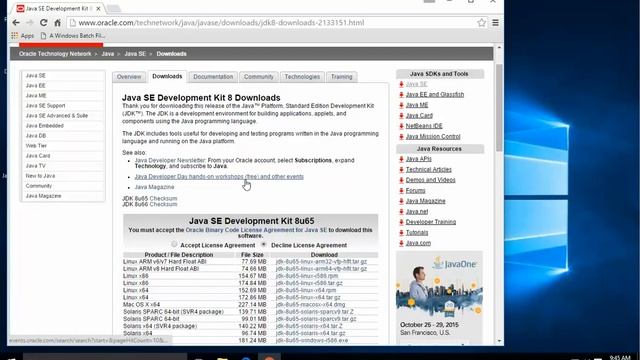Screen dimensions: 640x360
Task: Switch to the Documentation tab
Action: click(x=213, y=77)
